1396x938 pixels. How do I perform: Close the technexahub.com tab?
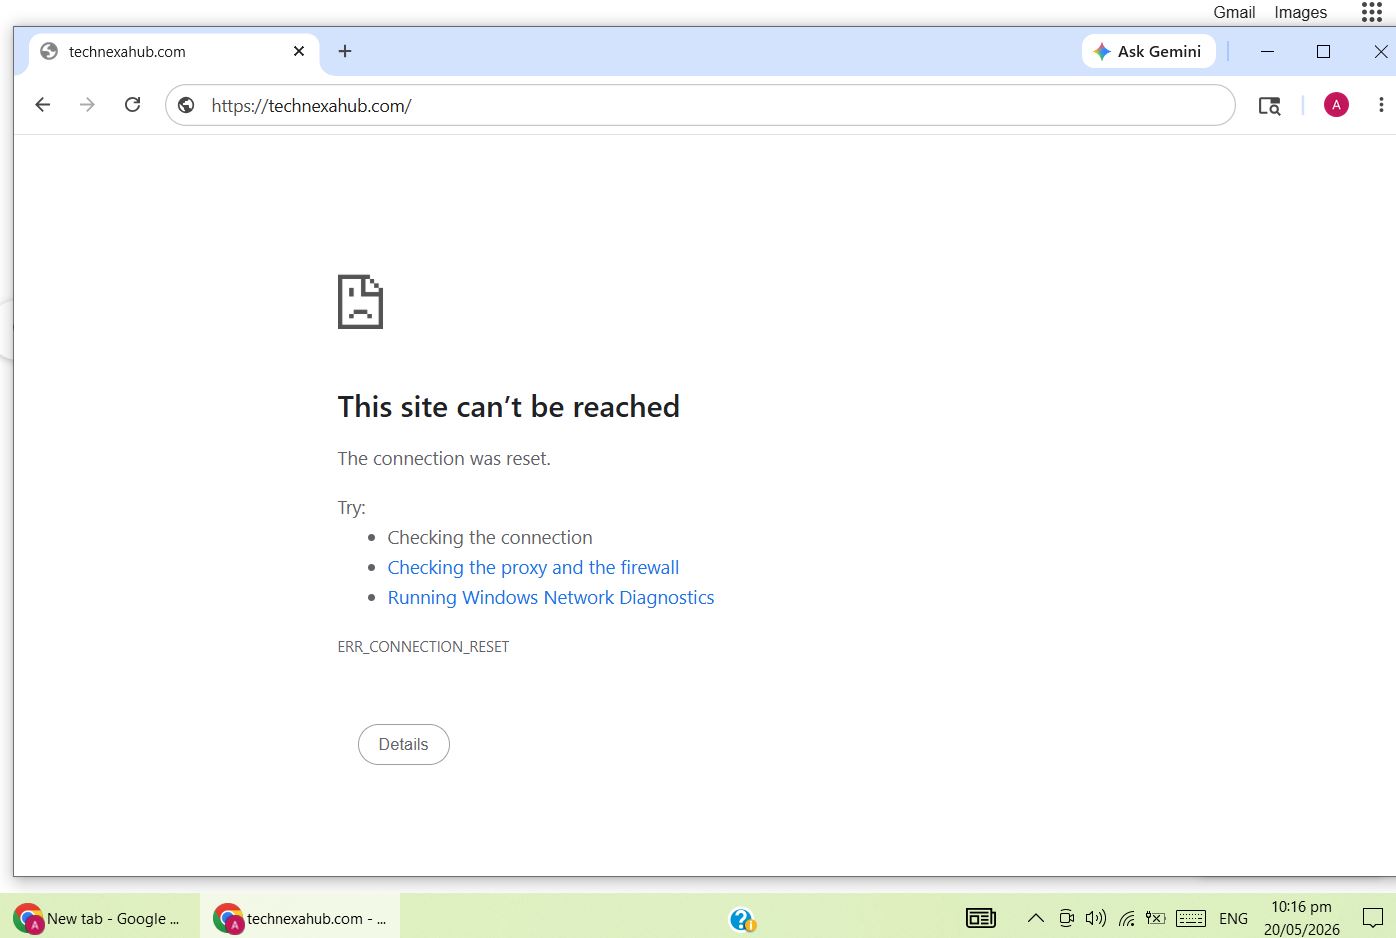click(299, 51)
